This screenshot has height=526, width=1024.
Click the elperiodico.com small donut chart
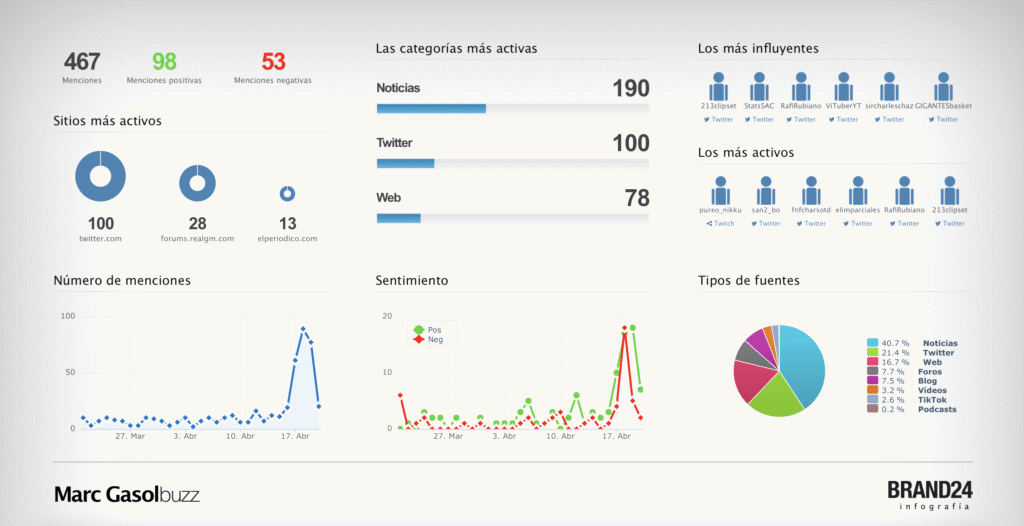tap(287, 193)
